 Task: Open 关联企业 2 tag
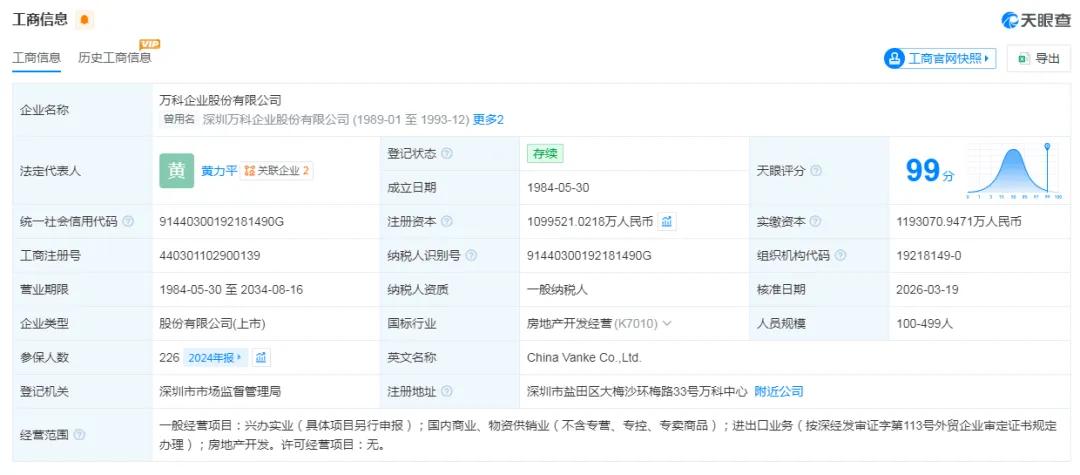[276, 171]
